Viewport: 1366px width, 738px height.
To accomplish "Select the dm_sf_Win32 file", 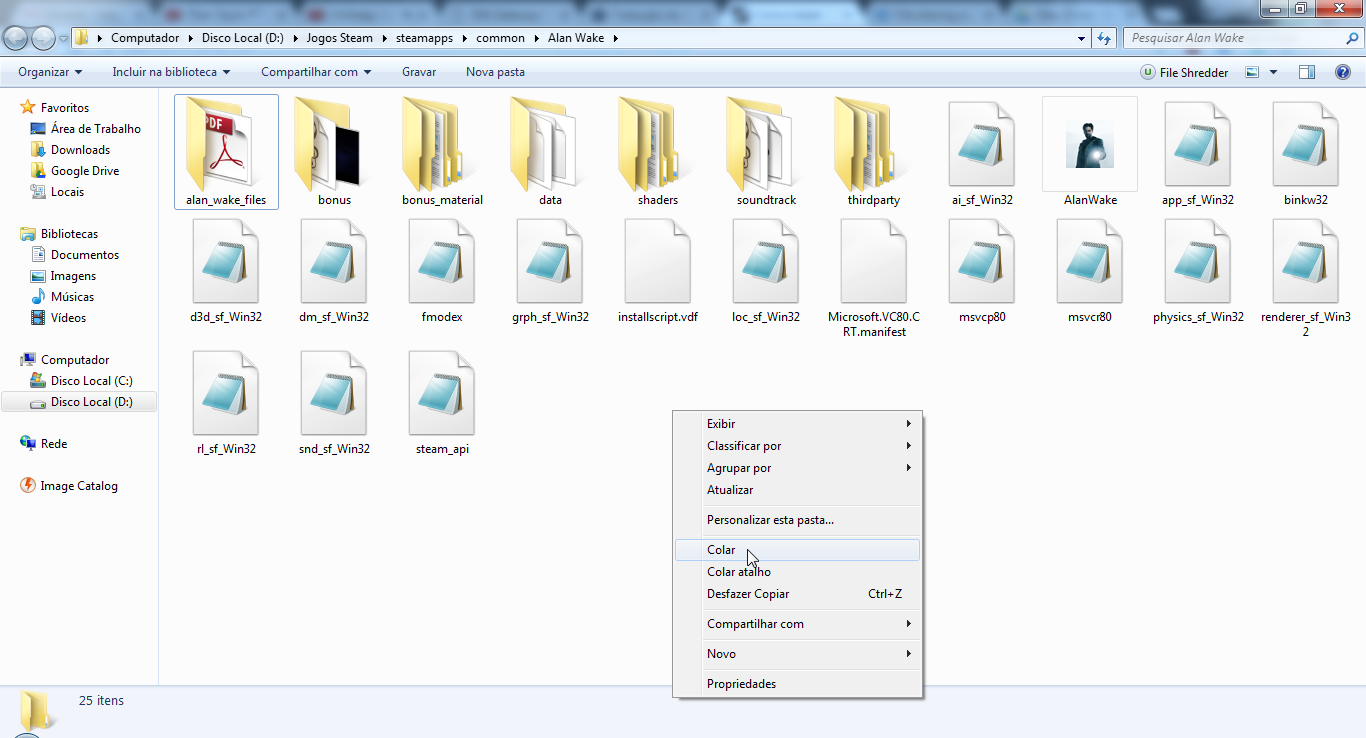I will 334,270.
